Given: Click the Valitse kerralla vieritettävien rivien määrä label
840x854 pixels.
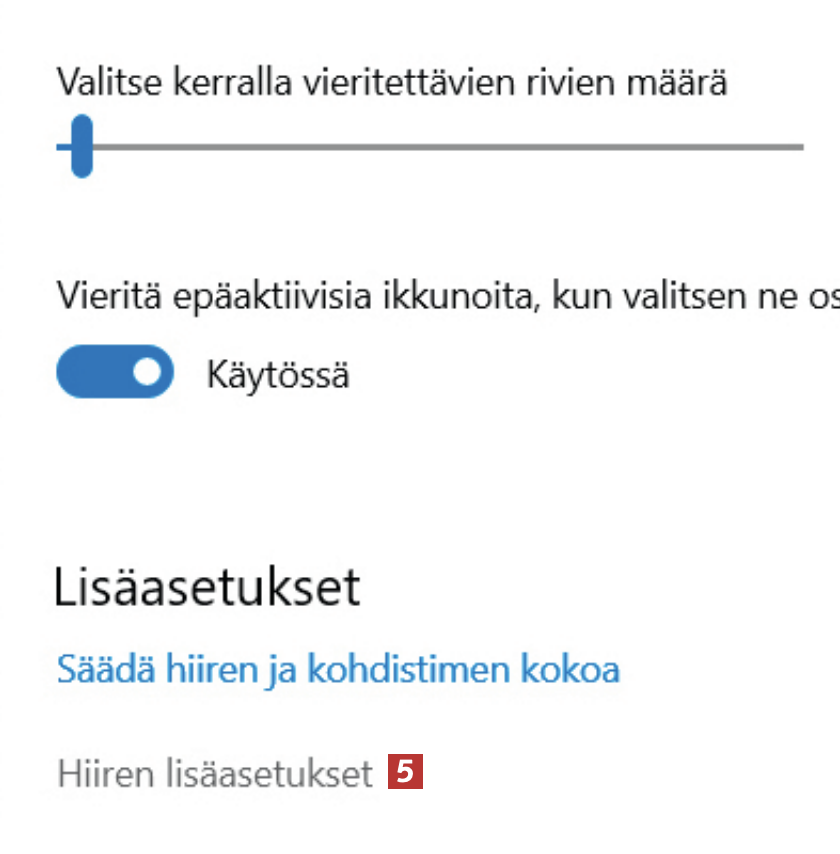Looking at the screenshot, I should pyautogui.click(x=391, y=82).
